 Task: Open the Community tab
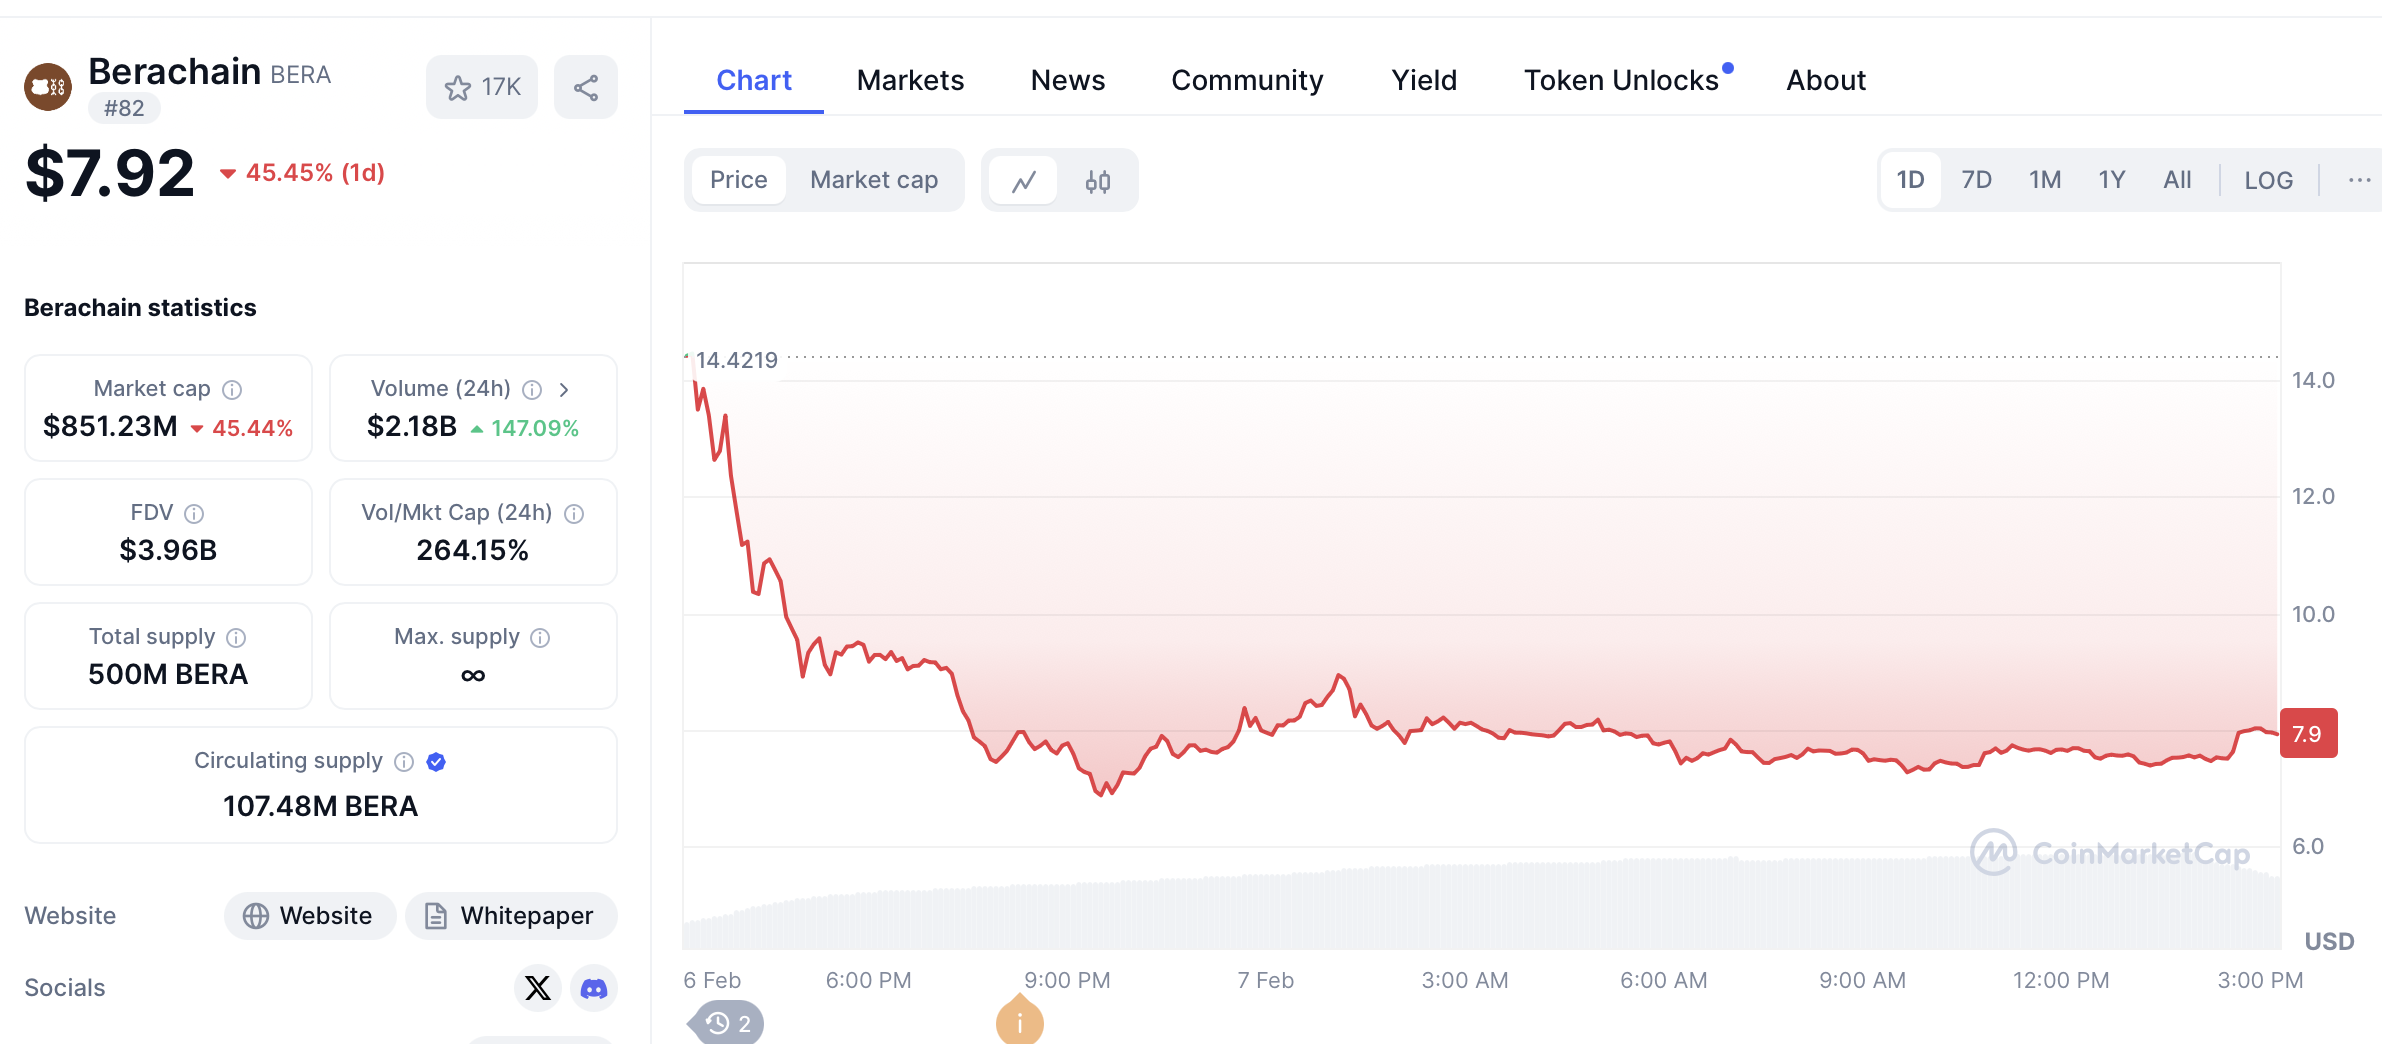[x=1247, y=80]
